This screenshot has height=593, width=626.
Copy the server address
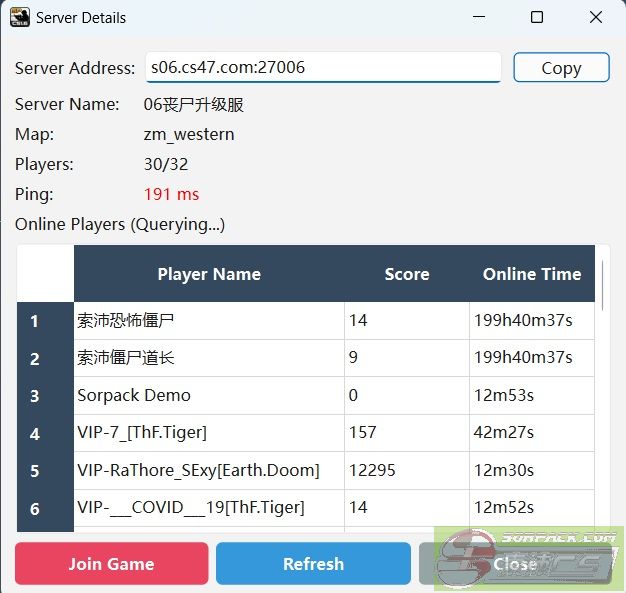pyautogui.click(x=561, y=68)
